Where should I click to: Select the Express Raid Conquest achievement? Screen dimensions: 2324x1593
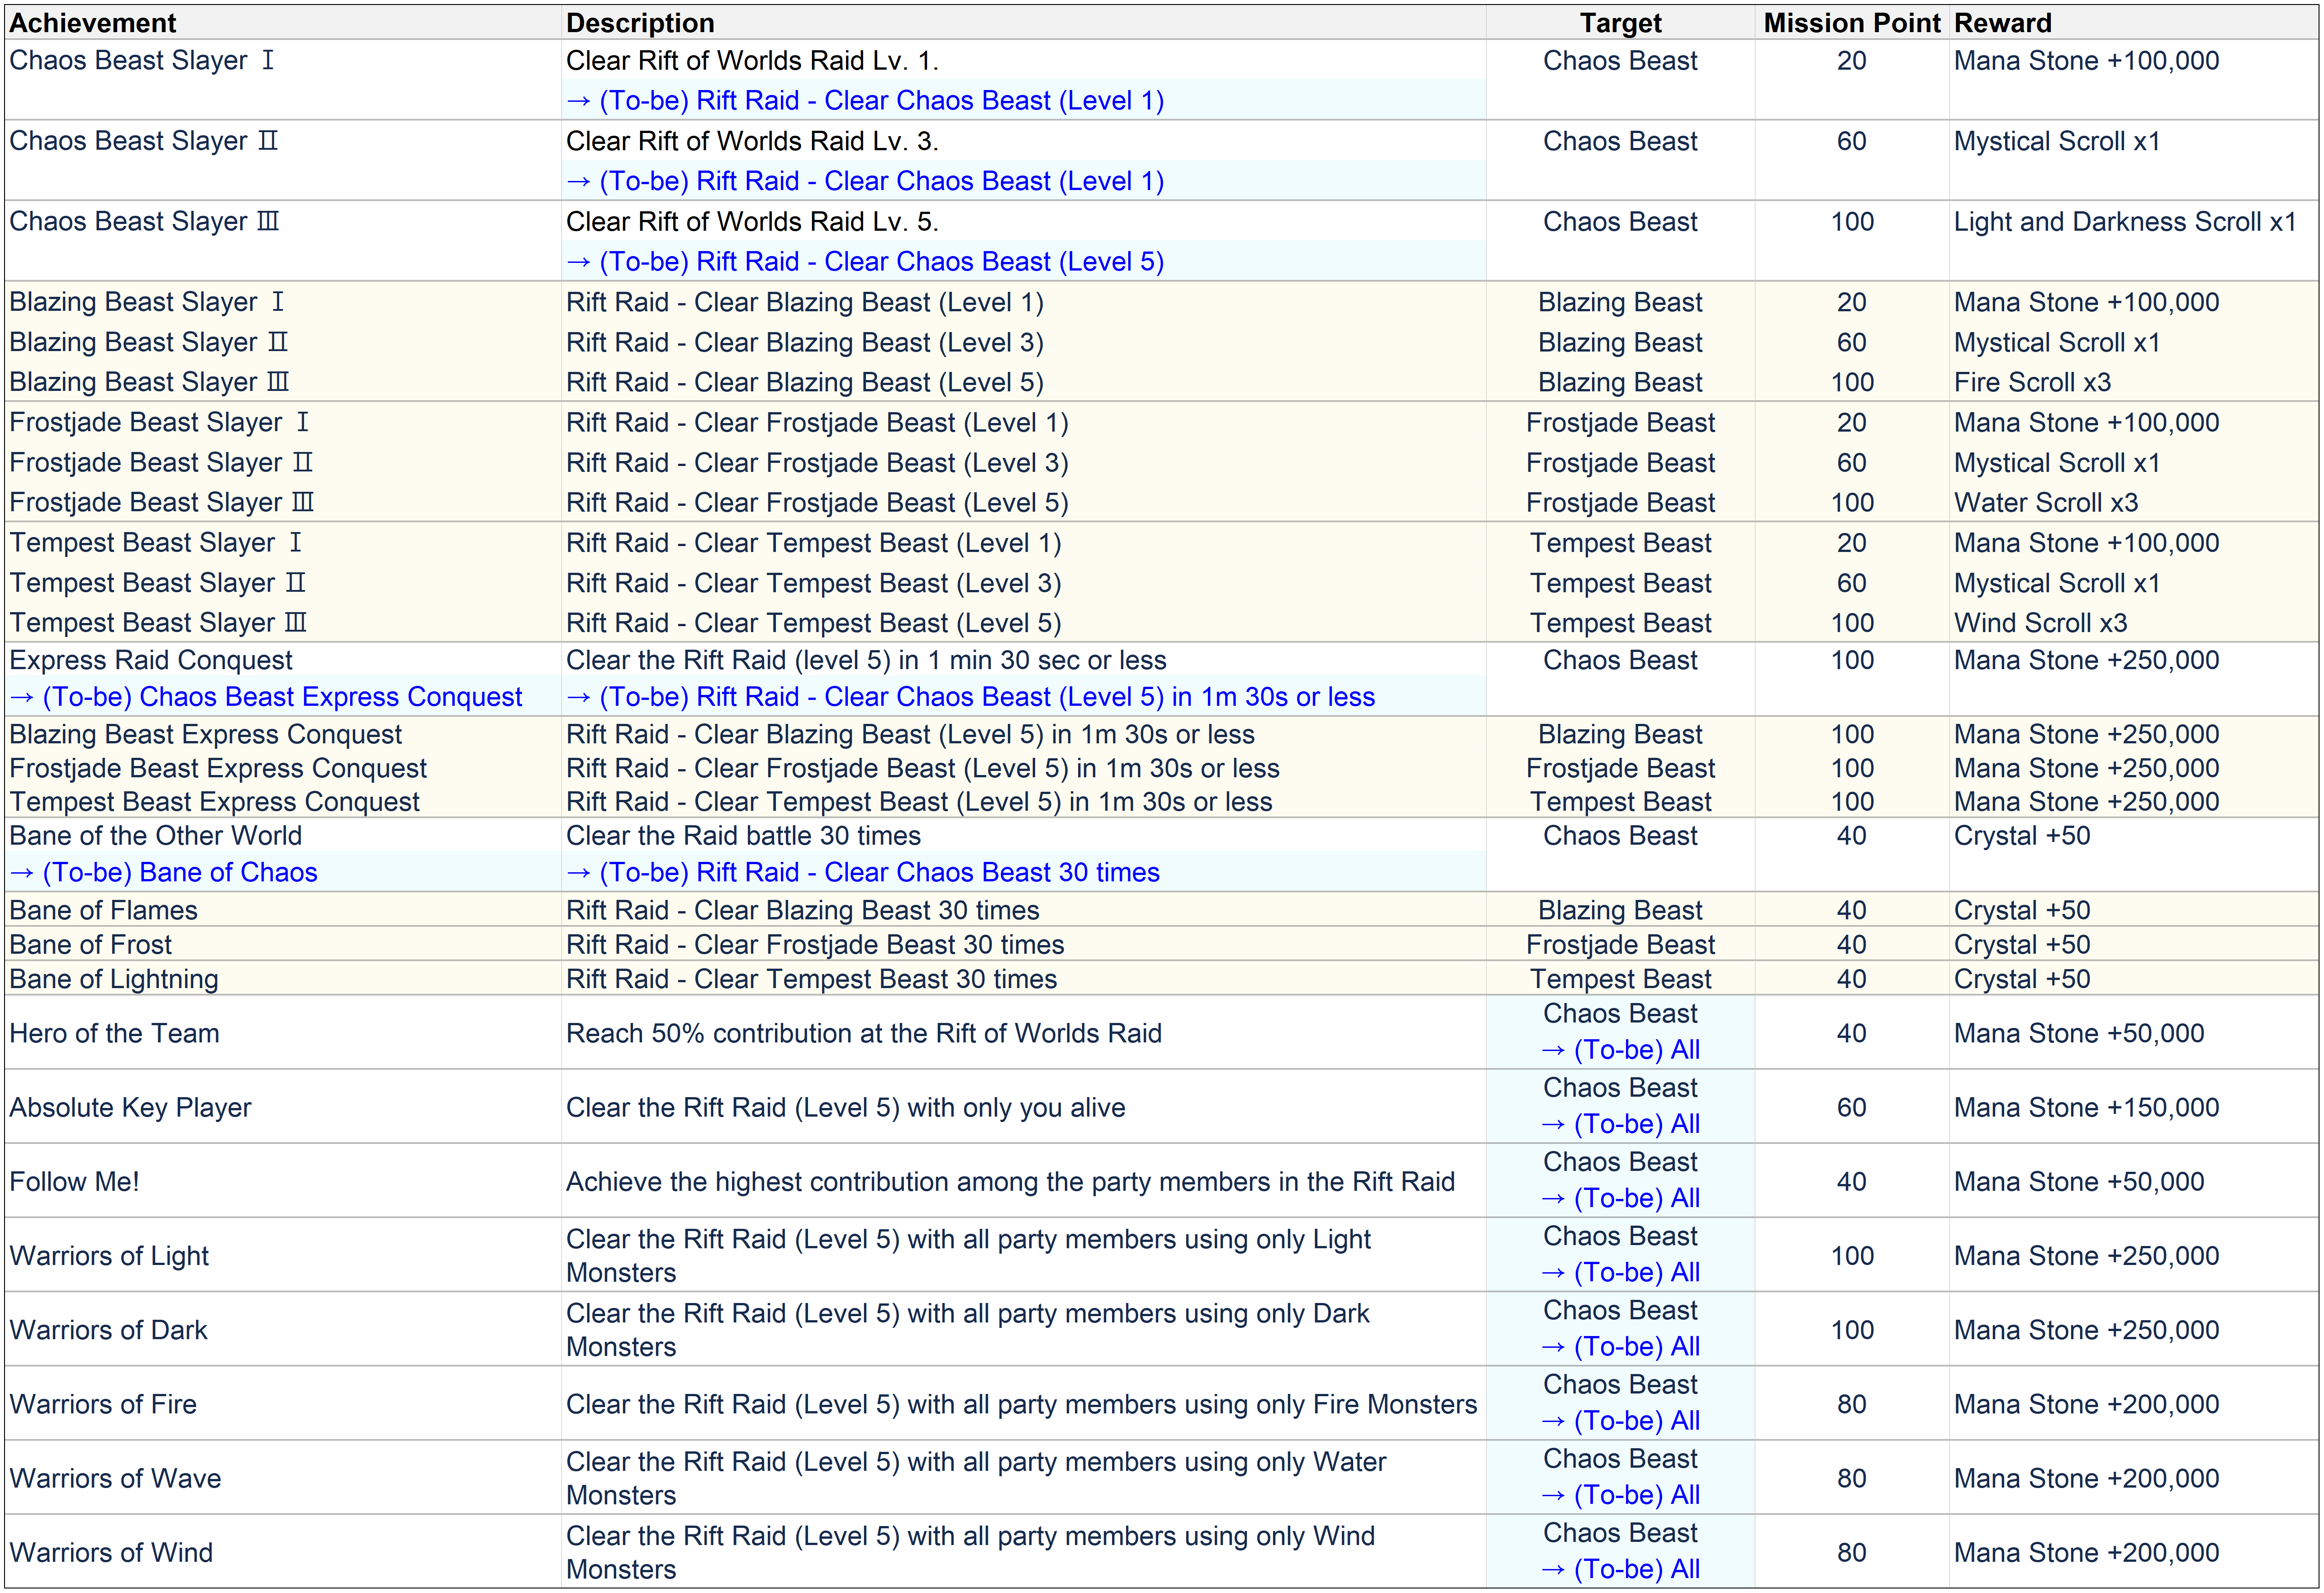click(x=151, y=660)
